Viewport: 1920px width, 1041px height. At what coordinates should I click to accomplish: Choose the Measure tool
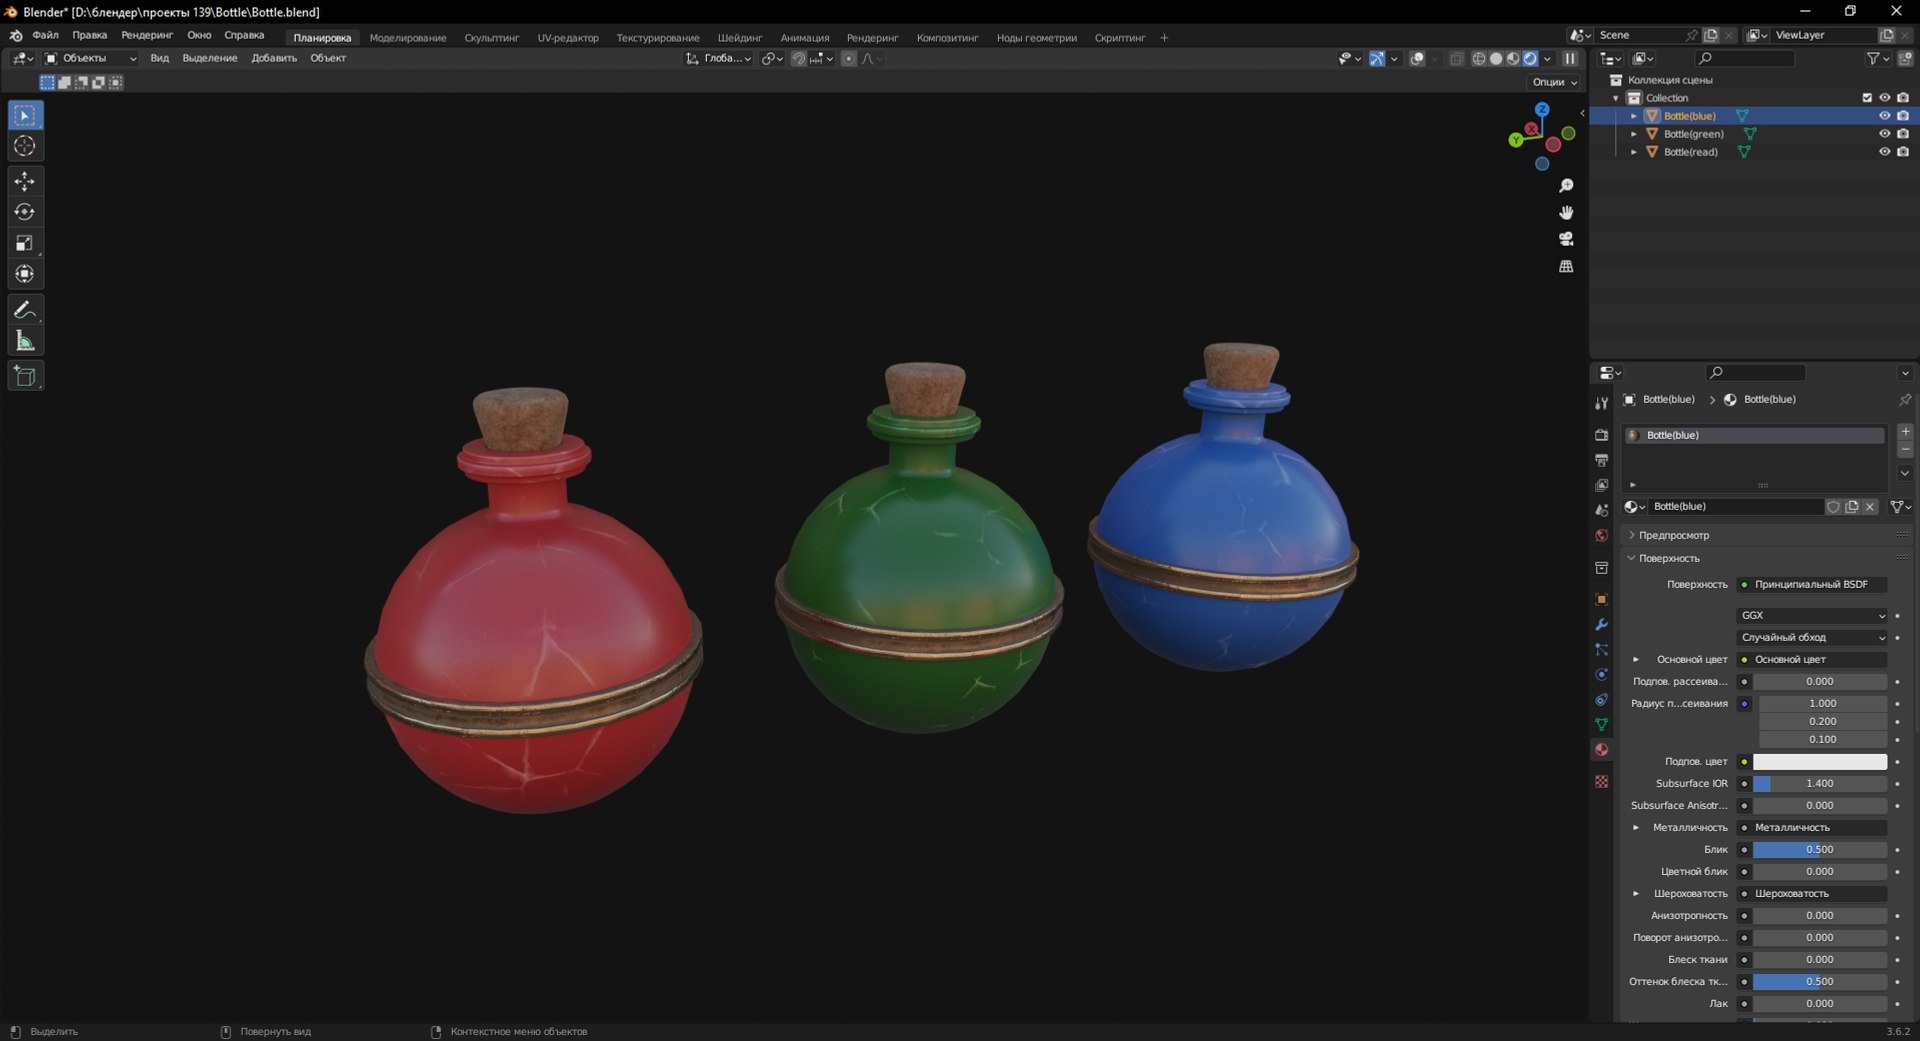(25, 341)
